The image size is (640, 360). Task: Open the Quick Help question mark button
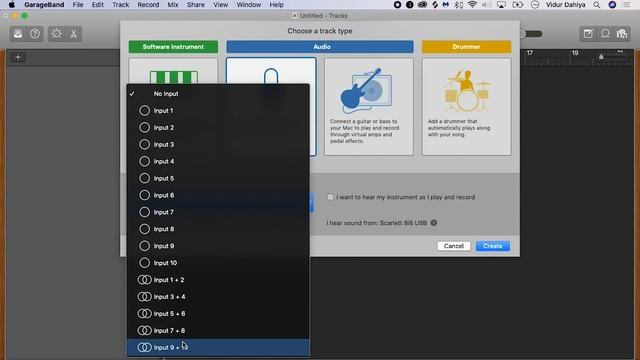pos(35,34)
